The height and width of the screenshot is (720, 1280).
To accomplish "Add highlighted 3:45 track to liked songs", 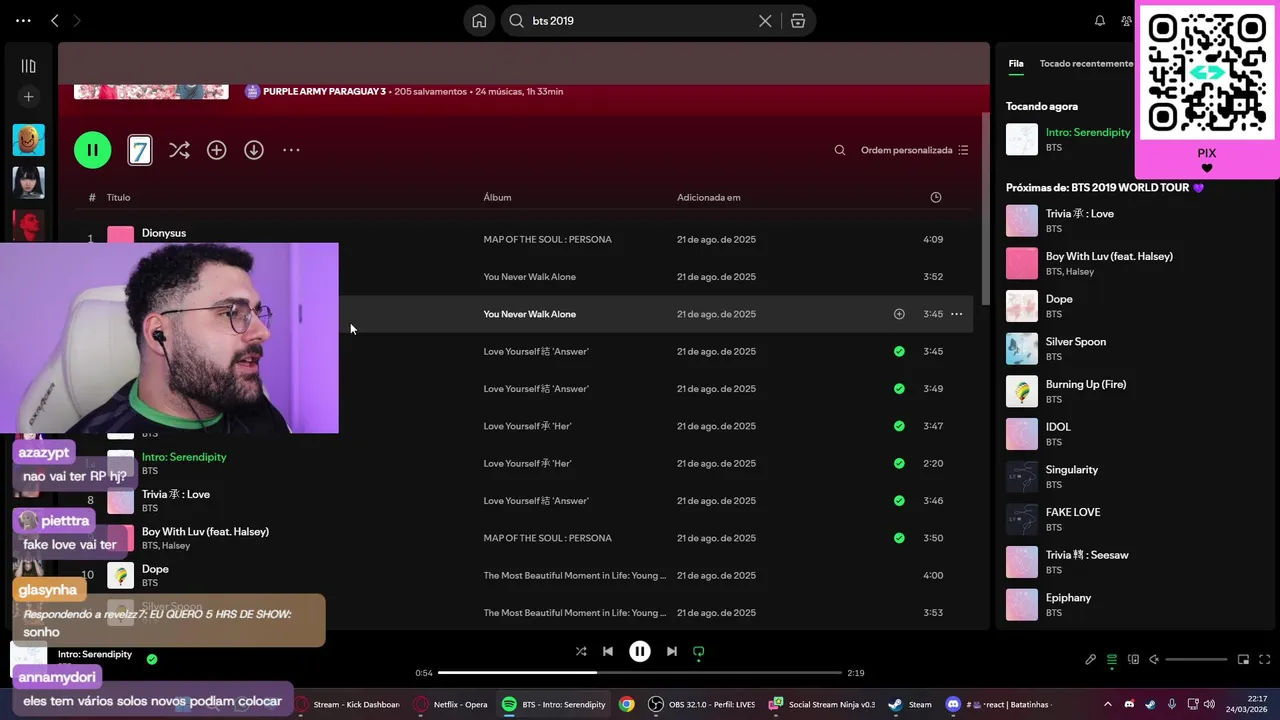I will point(899,314).
